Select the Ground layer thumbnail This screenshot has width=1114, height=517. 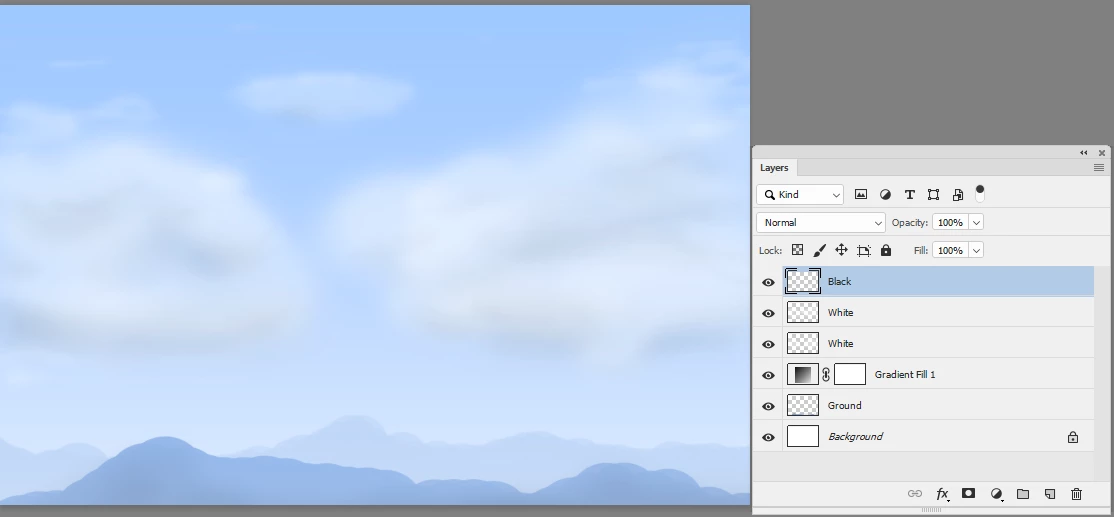(803, 406)
